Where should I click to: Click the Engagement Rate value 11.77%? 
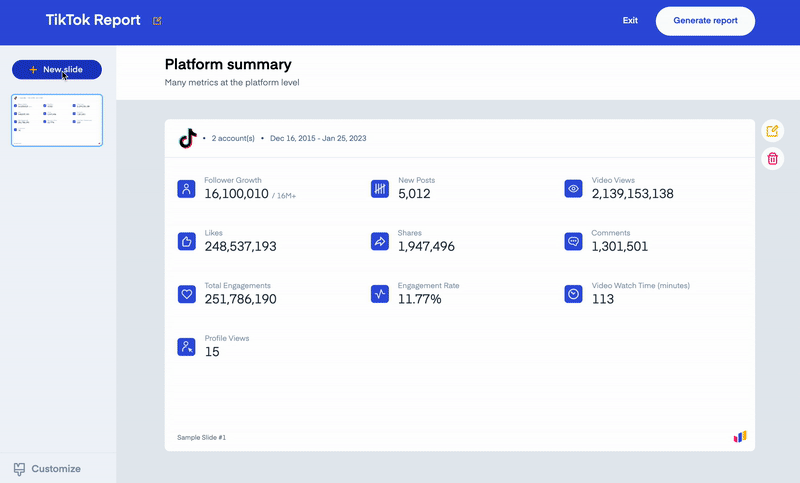tap(419, 299)
